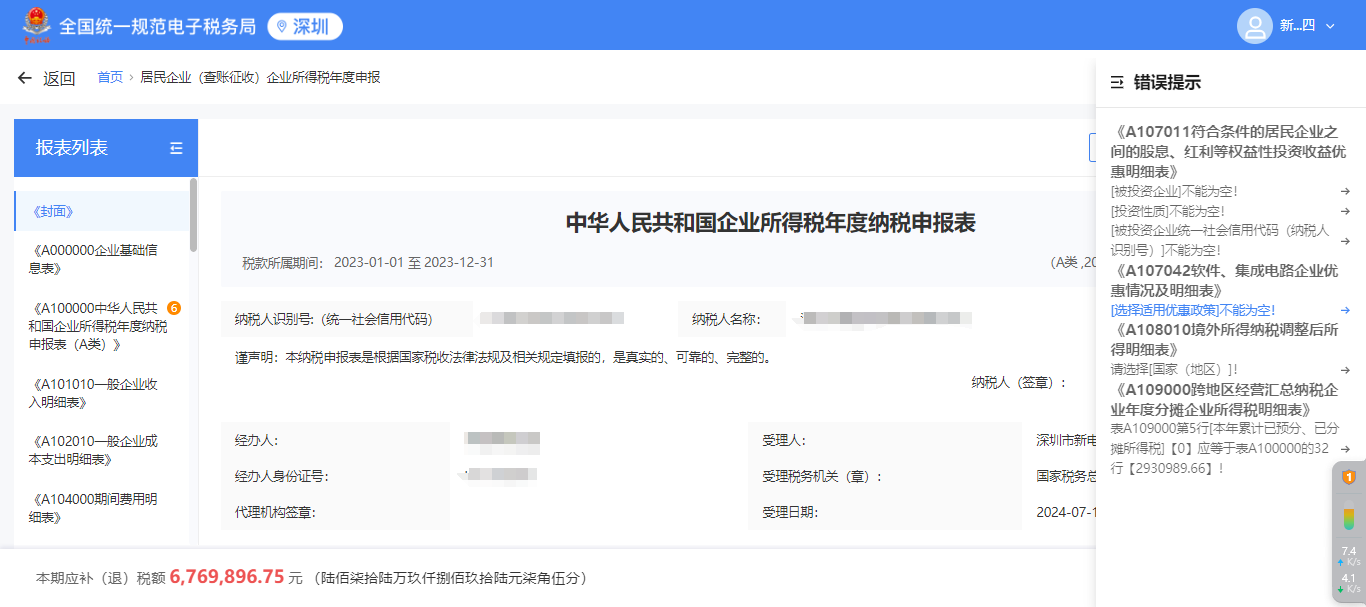This screenshot has width=1366, height=607.
Task: Go back with the 返回 link
Action: [59, 78]
